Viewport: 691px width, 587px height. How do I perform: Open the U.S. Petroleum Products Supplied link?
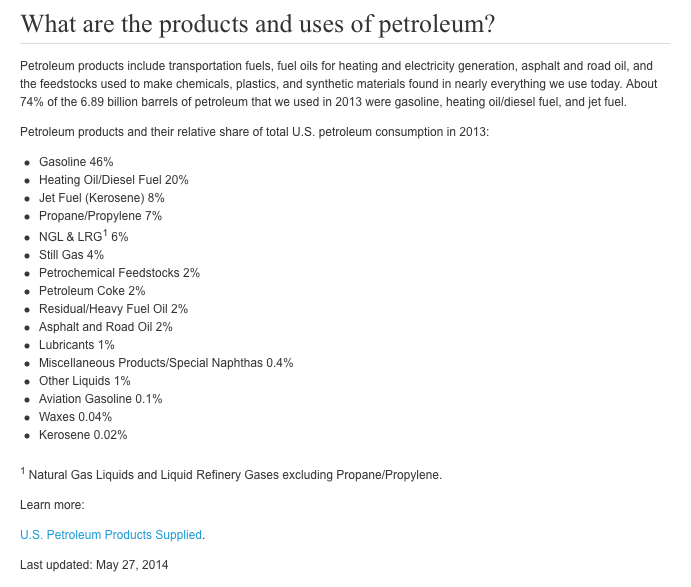point(111,535)
